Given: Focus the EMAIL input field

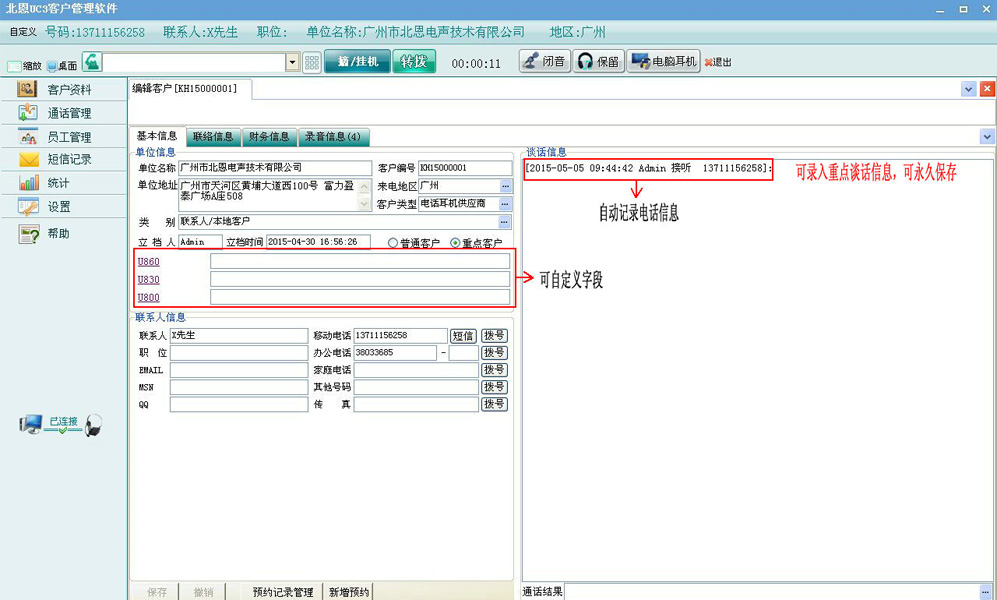Looking at the screenshot, I should point(238,370).
